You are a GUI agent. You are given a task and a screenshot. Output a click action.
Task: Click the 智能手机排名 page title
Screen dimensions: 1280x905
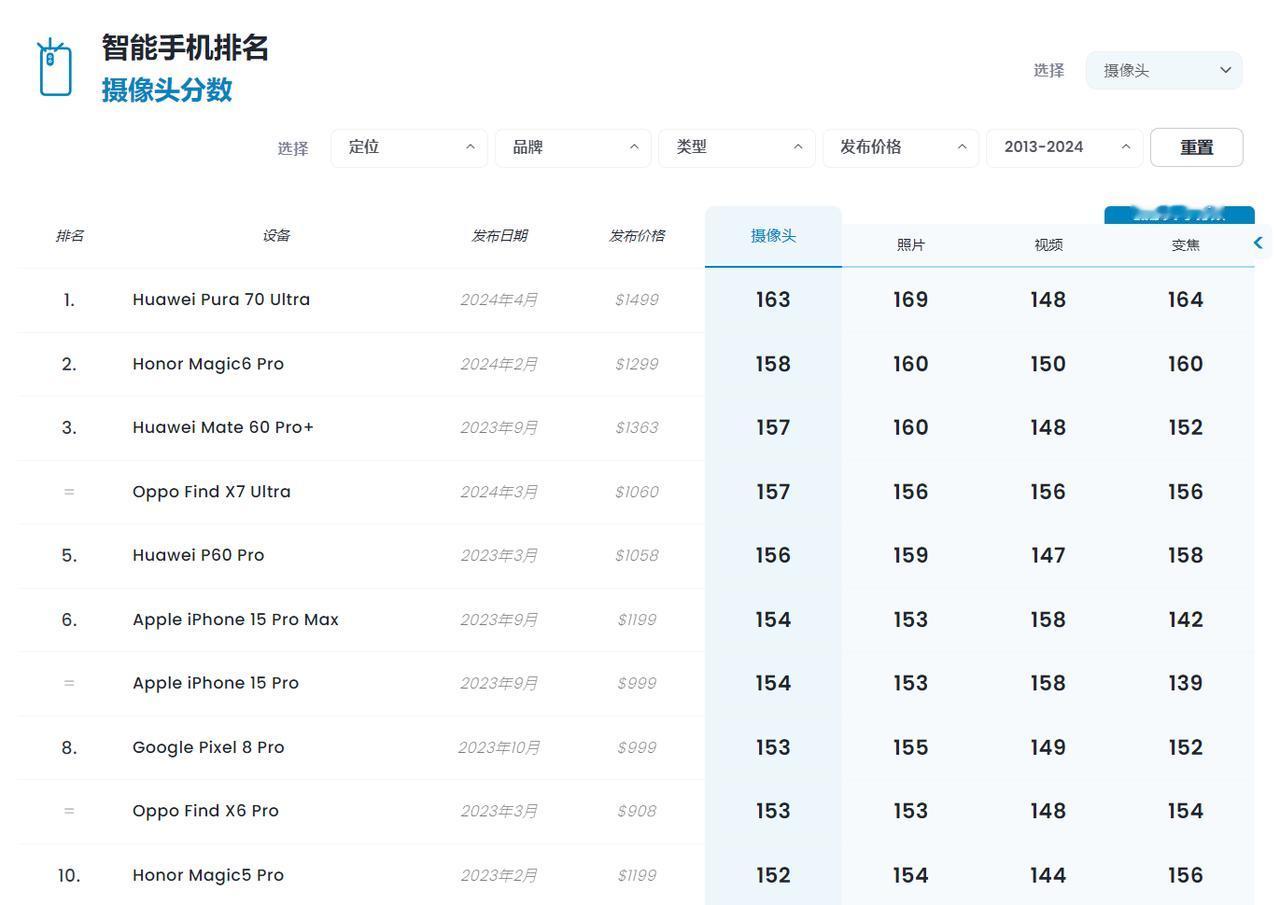[185, 47]
